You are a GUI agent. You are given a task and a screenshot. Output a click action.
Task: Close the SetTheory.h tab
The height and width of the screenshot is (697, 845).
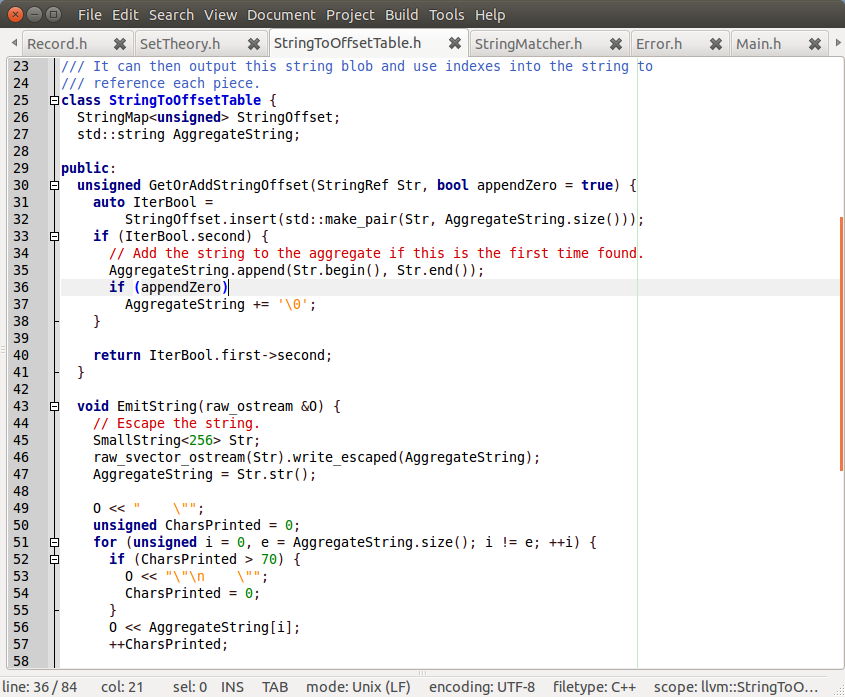click(254, 44)
